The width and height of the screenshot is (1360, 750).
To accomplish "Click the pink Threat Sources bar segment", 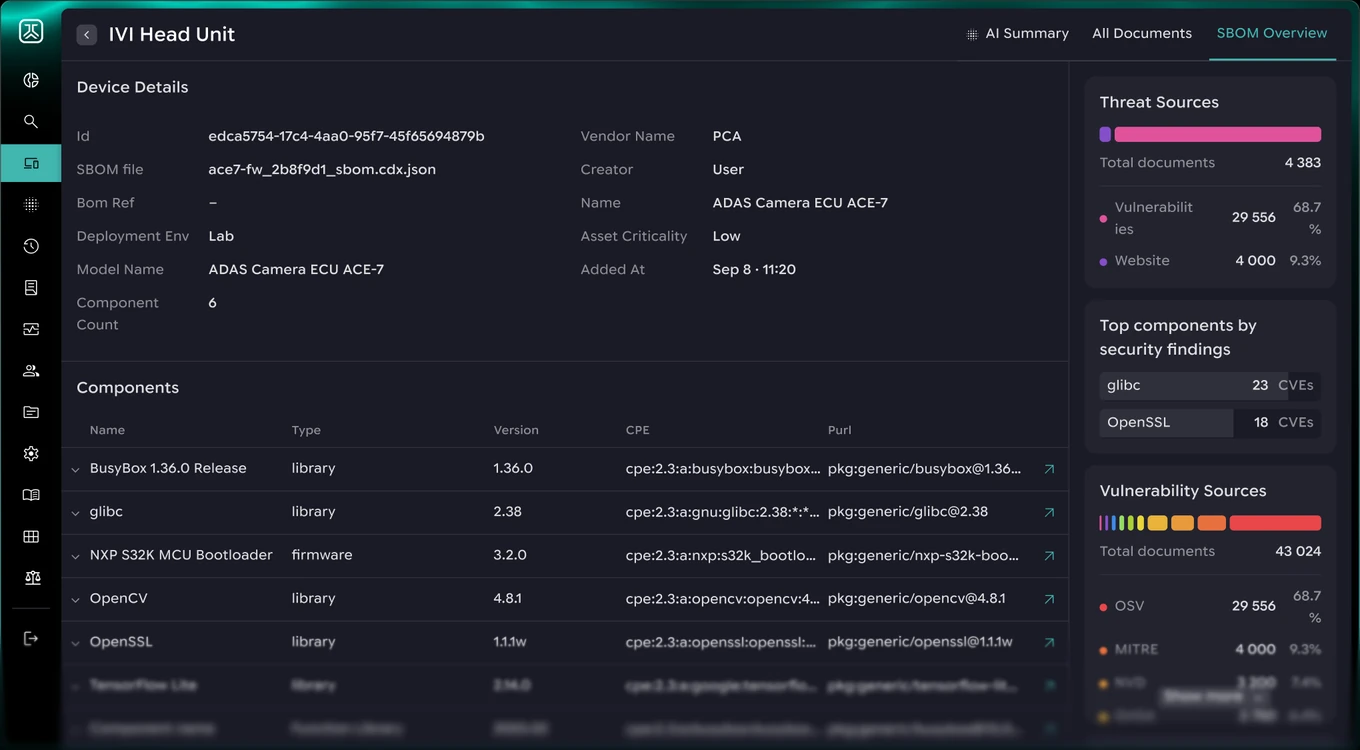I will [x=1217, y=134].
